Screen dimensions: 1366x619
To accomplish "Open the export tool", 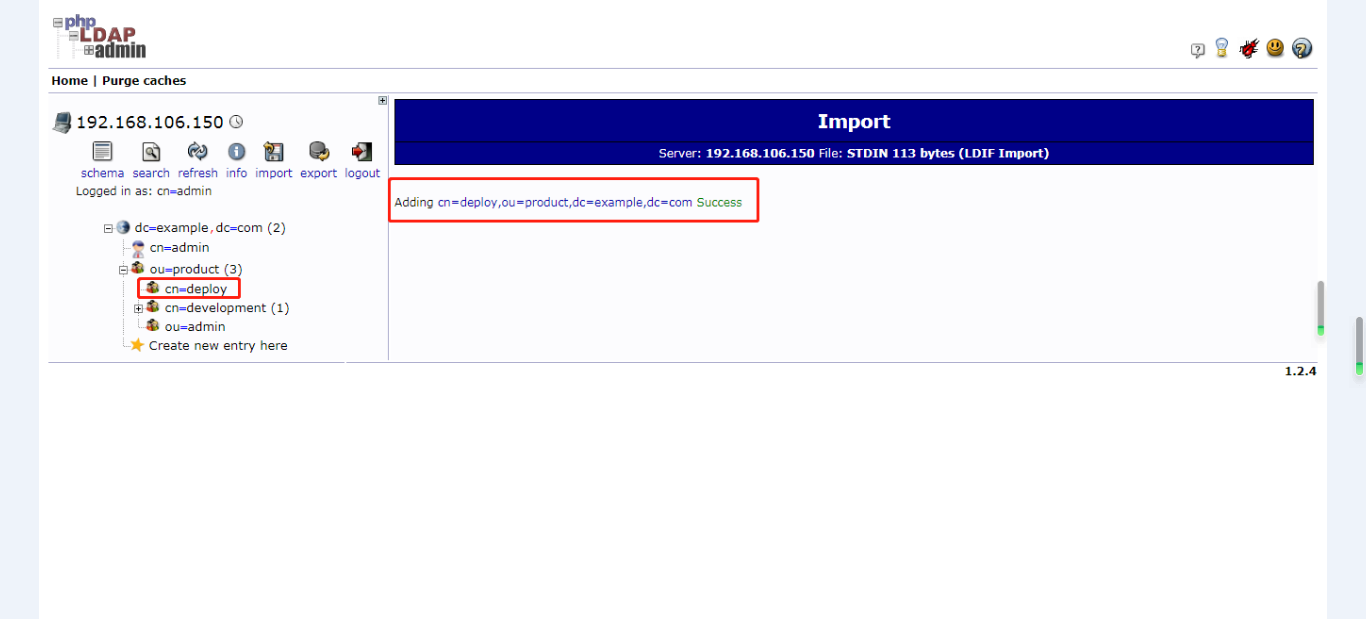I will coord(318,152).
